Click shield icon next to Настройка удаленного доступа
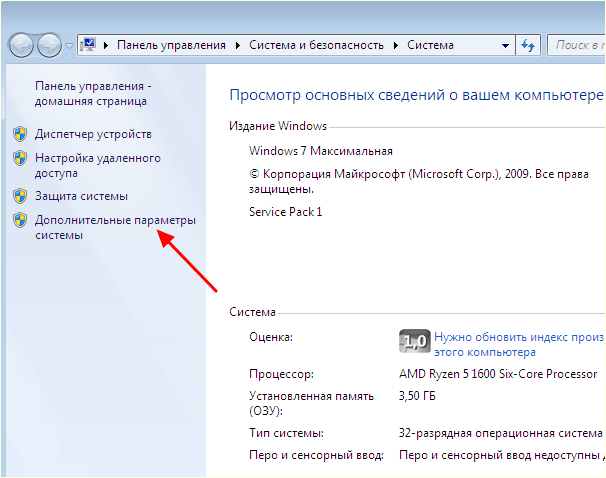Image resolution: width=606 pixels, height=478 pixels. [x=20, y=158]
